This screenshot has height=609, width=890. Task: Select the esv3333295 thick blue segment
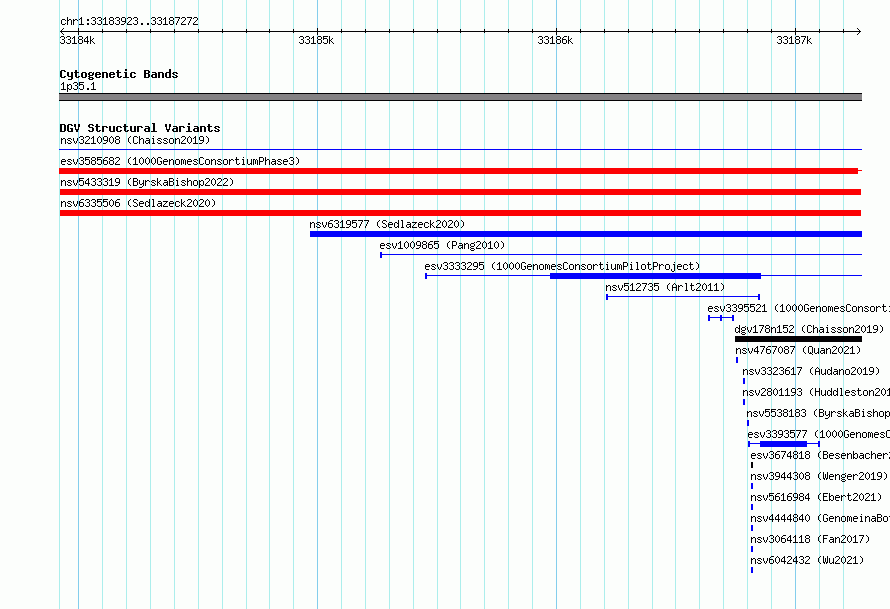tap(656, 276)
